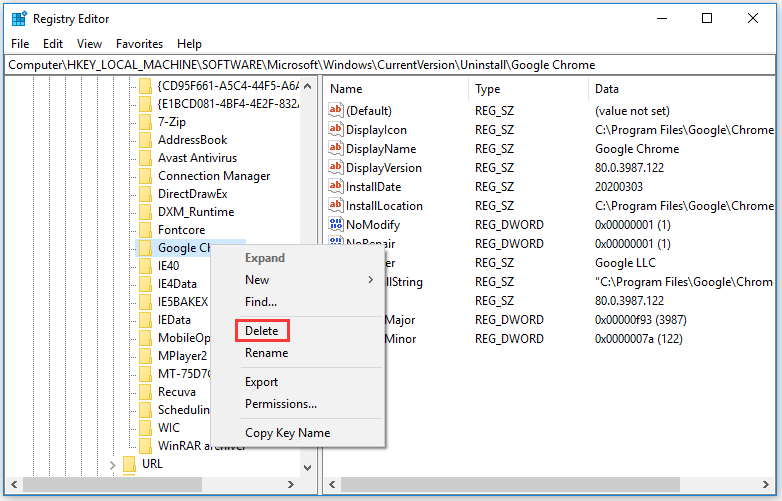Select the InstallDate value name
This screenshot has width=782, height=501.
click(x=374, y=186)
